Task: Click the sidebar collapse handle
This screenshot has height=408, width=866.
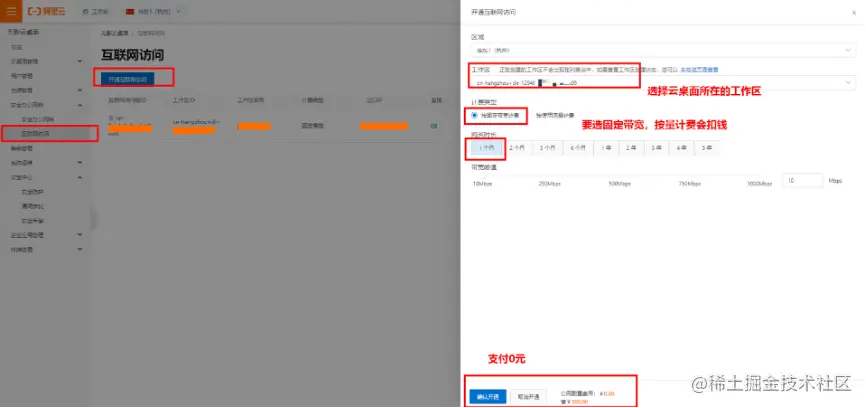Action: pyautogui.click(x=93, y=219)
